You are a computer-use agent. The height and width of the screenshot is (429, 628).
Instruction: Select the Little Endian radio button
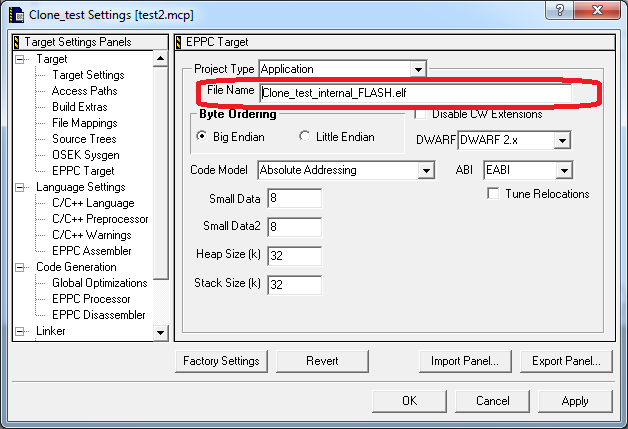(x=304, y=136)
